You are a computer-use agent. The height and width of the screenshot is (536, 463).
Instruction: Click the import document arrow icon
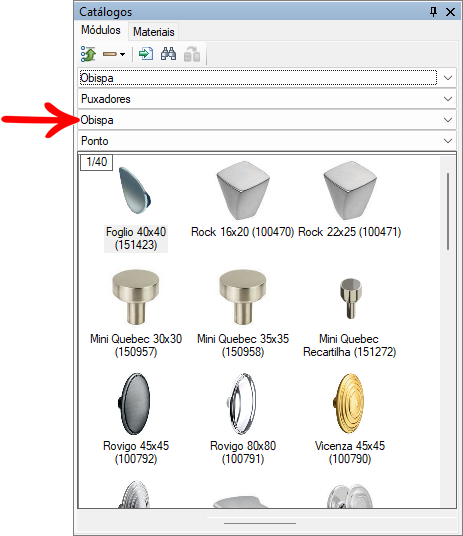pos(146,54)
